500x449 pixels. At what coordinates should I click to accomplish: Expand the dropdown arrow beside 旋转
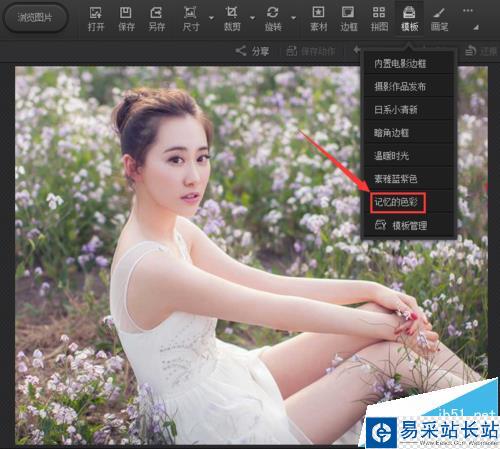(x=294, y=18)
